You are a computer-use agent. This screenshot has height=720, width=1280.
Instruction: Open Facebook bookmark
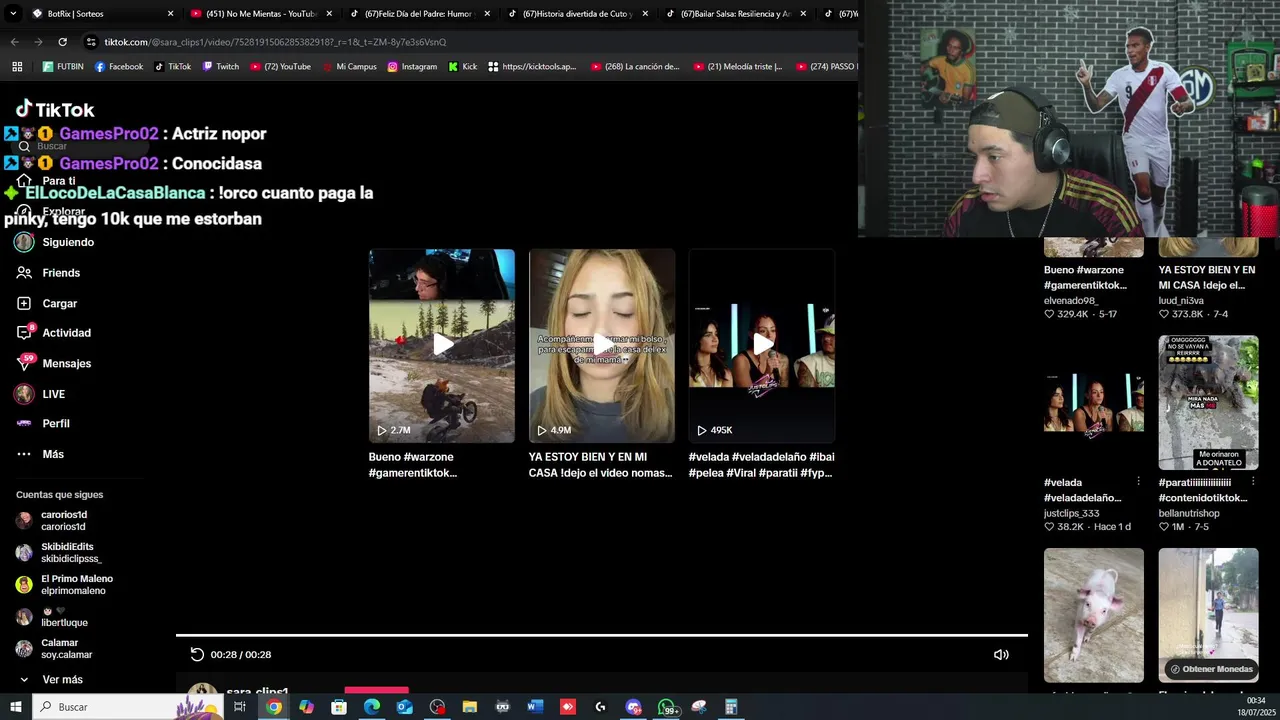tap(119, 67)
